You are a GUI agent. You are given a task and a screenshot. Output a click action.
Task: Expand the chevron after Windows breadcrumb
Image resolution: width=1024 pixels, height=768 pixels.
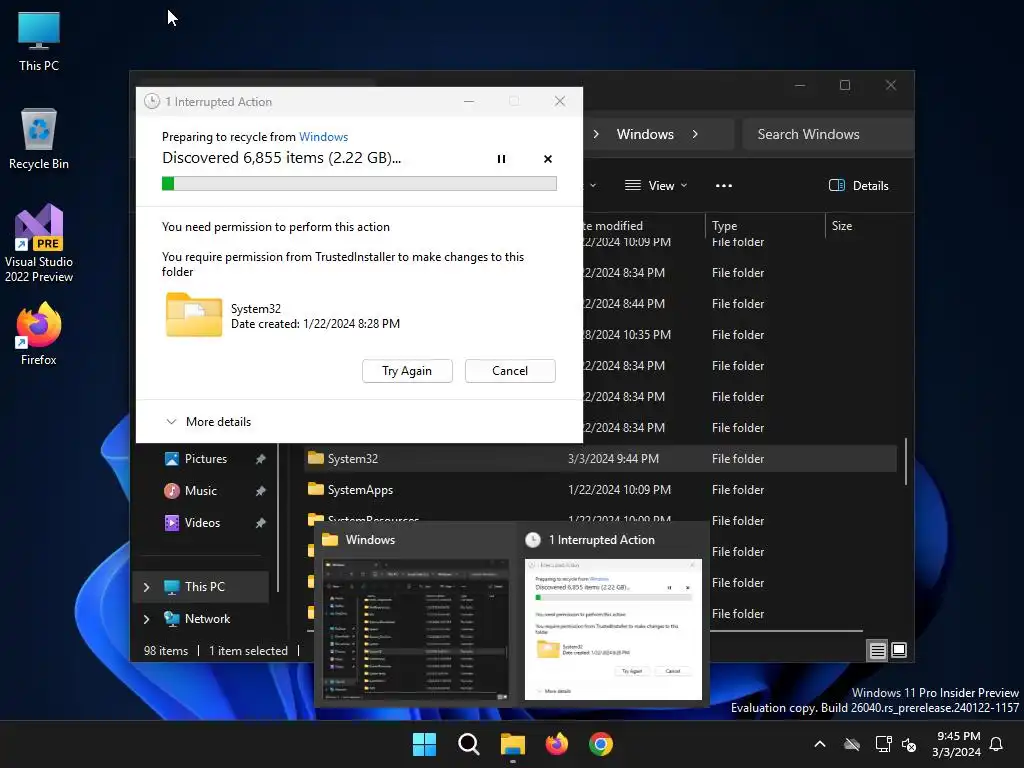coord(695,135)
